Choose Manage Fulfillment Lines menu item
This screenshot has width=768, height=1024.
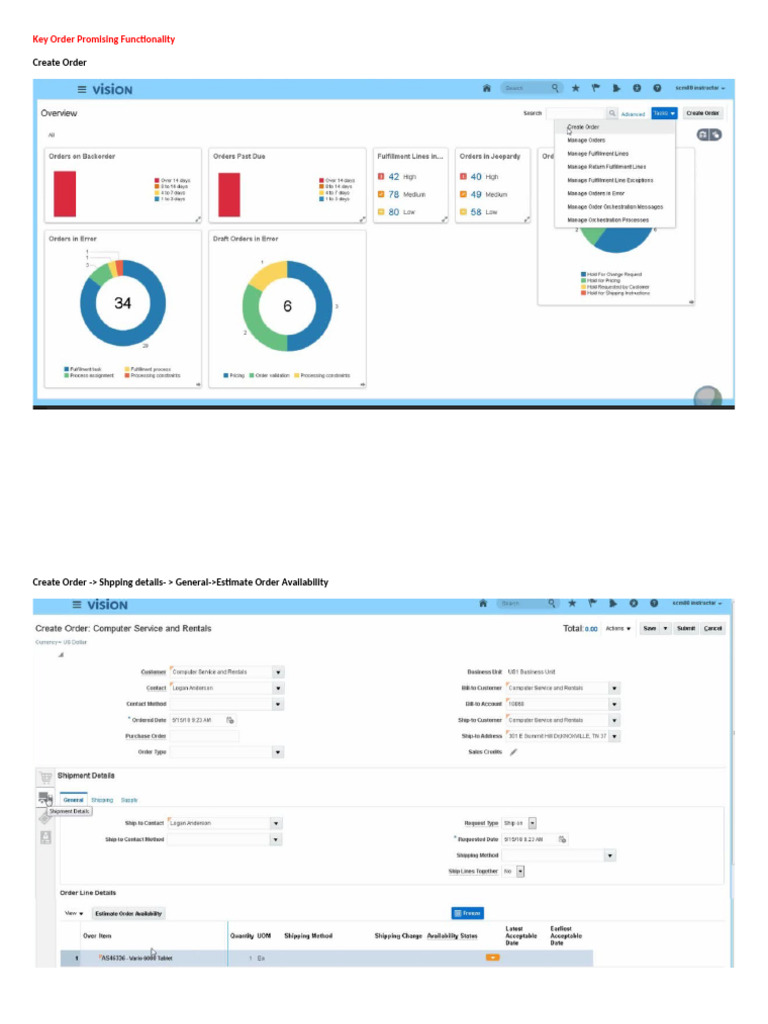[598, 153]
